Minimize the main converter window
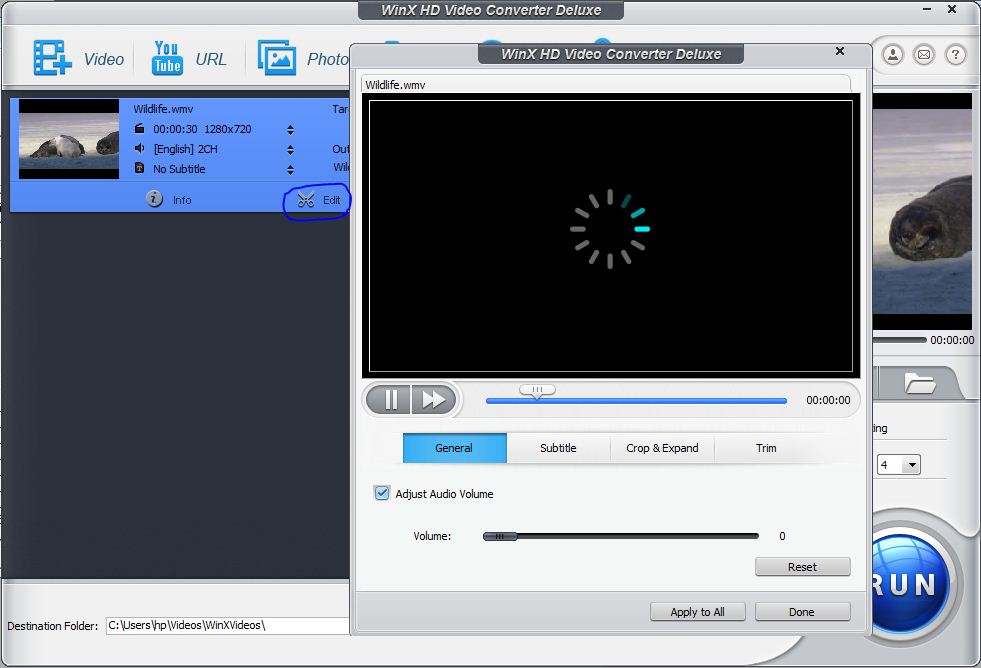This screenshot has height=668, width=981. pyautogui.click(x=927, y=9)
